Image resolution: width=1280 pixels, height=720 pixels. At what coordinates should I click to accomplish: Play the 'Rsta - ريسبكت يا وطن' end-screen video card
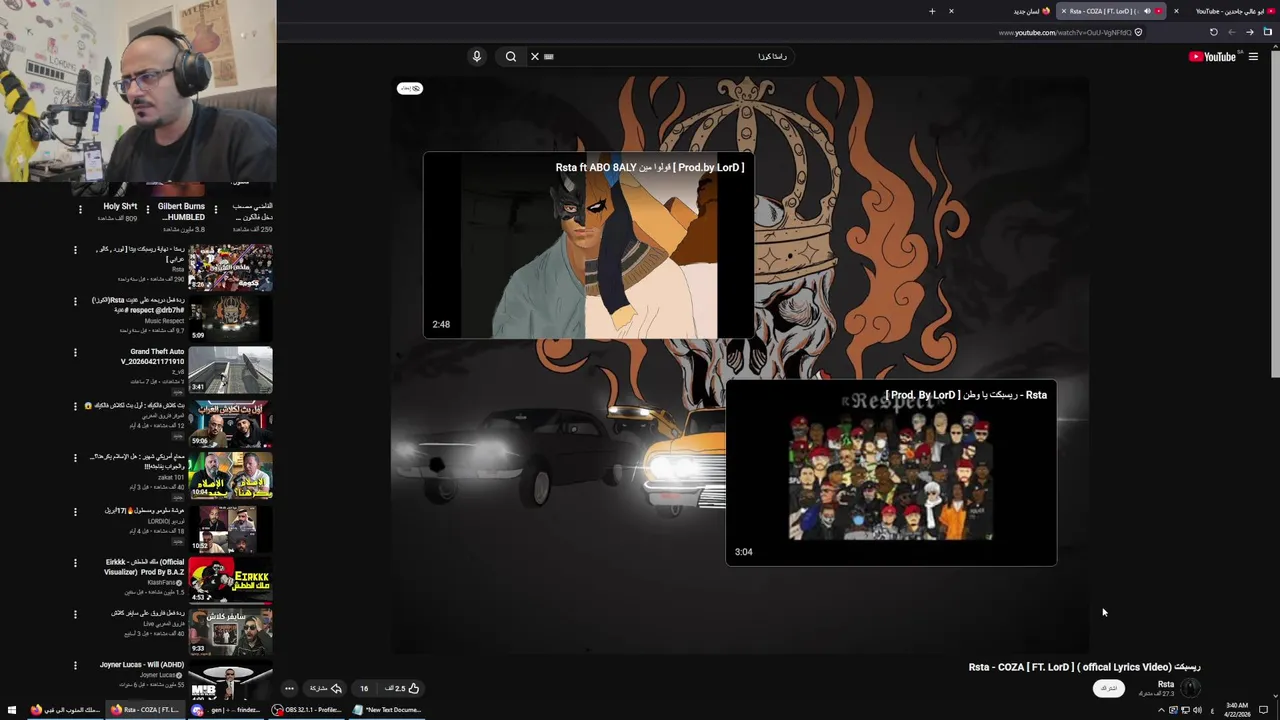click(891, 473)
